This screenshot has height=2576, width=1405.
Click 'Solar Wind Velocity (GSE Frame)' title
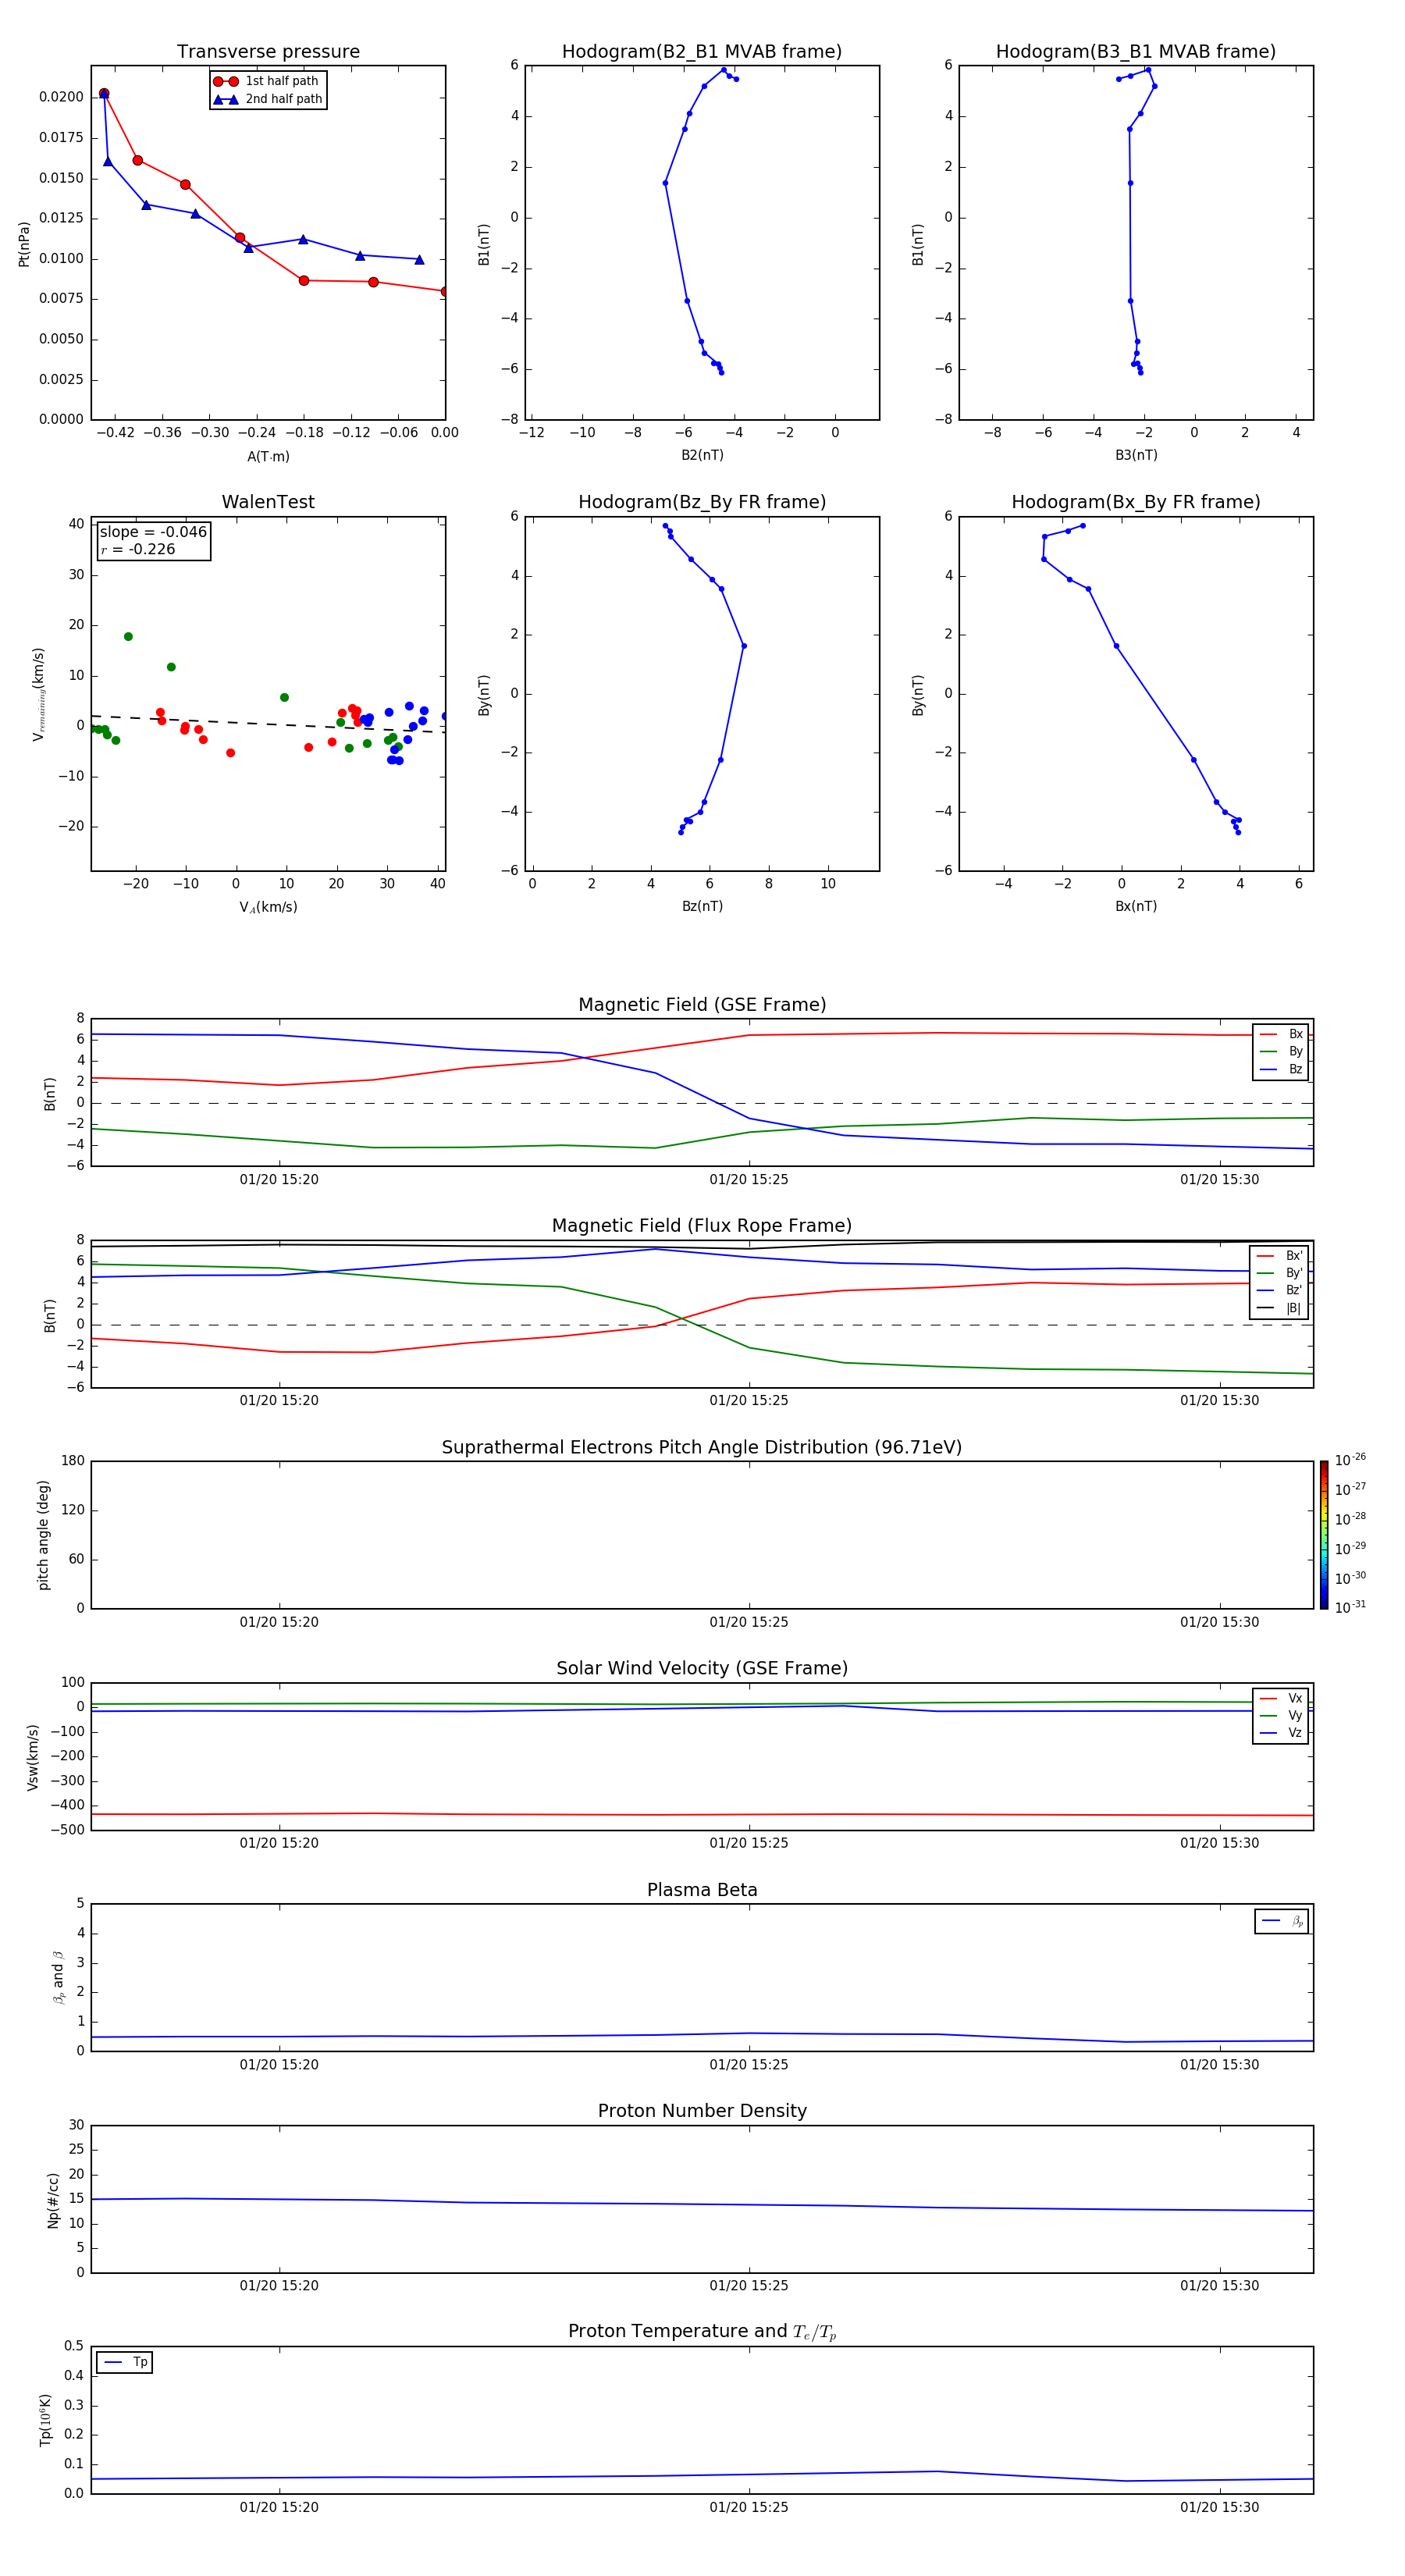(702, 1668)
